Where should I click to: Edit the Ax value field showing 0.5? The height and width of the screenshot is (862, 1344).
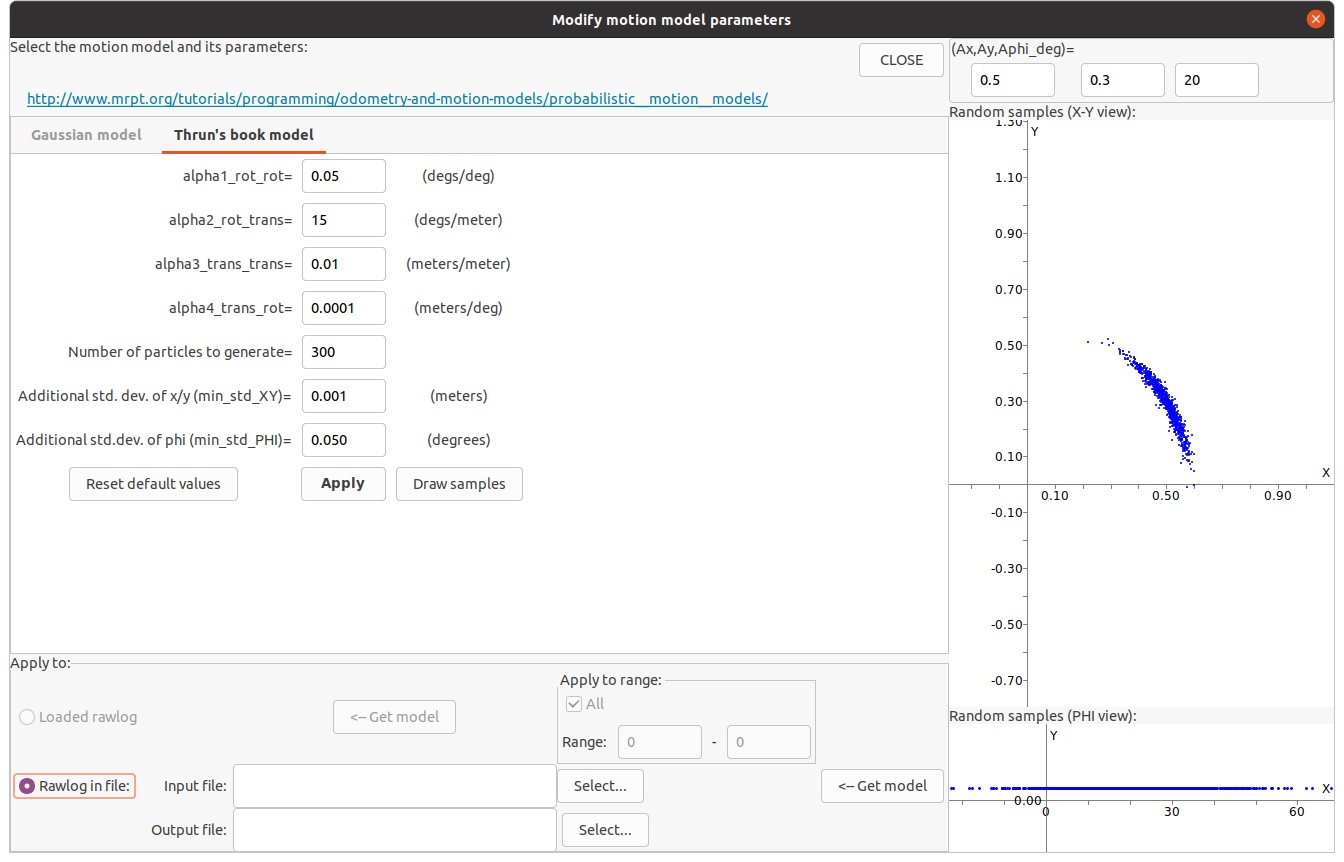tap(1012, 80)
